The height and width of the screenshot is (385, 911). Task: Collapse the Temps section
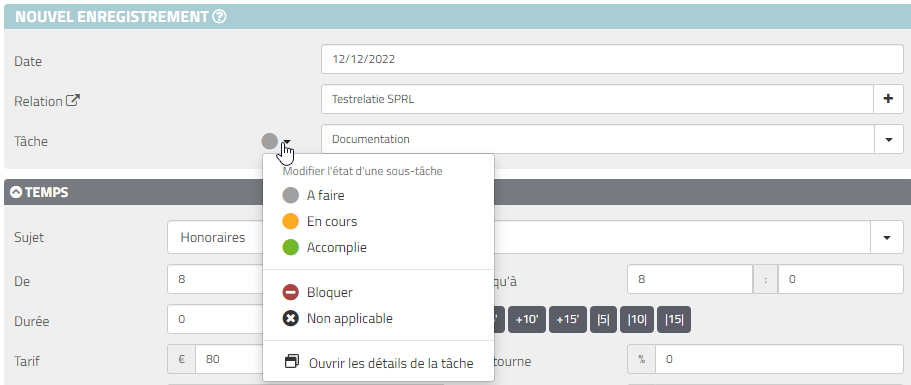click(x=16, y=192)
